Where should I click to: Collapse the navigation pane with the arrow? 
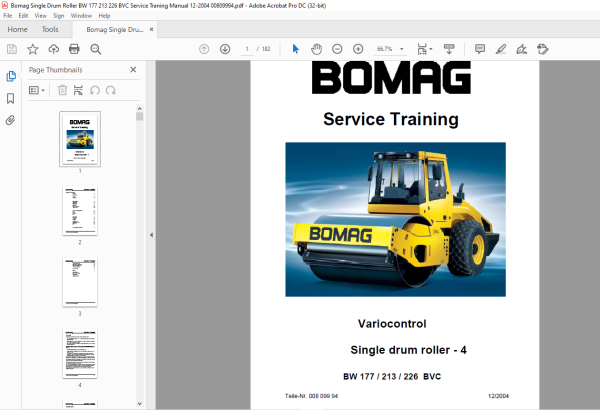[x=152, y=235]
